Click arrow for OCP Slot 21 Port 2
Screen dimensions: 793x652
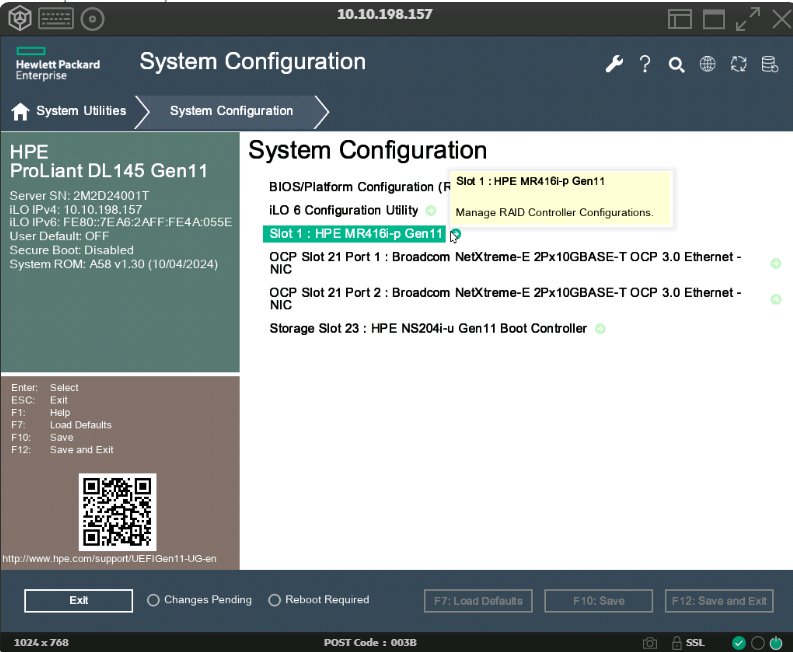pyautogui.click(x=776, y=299)
